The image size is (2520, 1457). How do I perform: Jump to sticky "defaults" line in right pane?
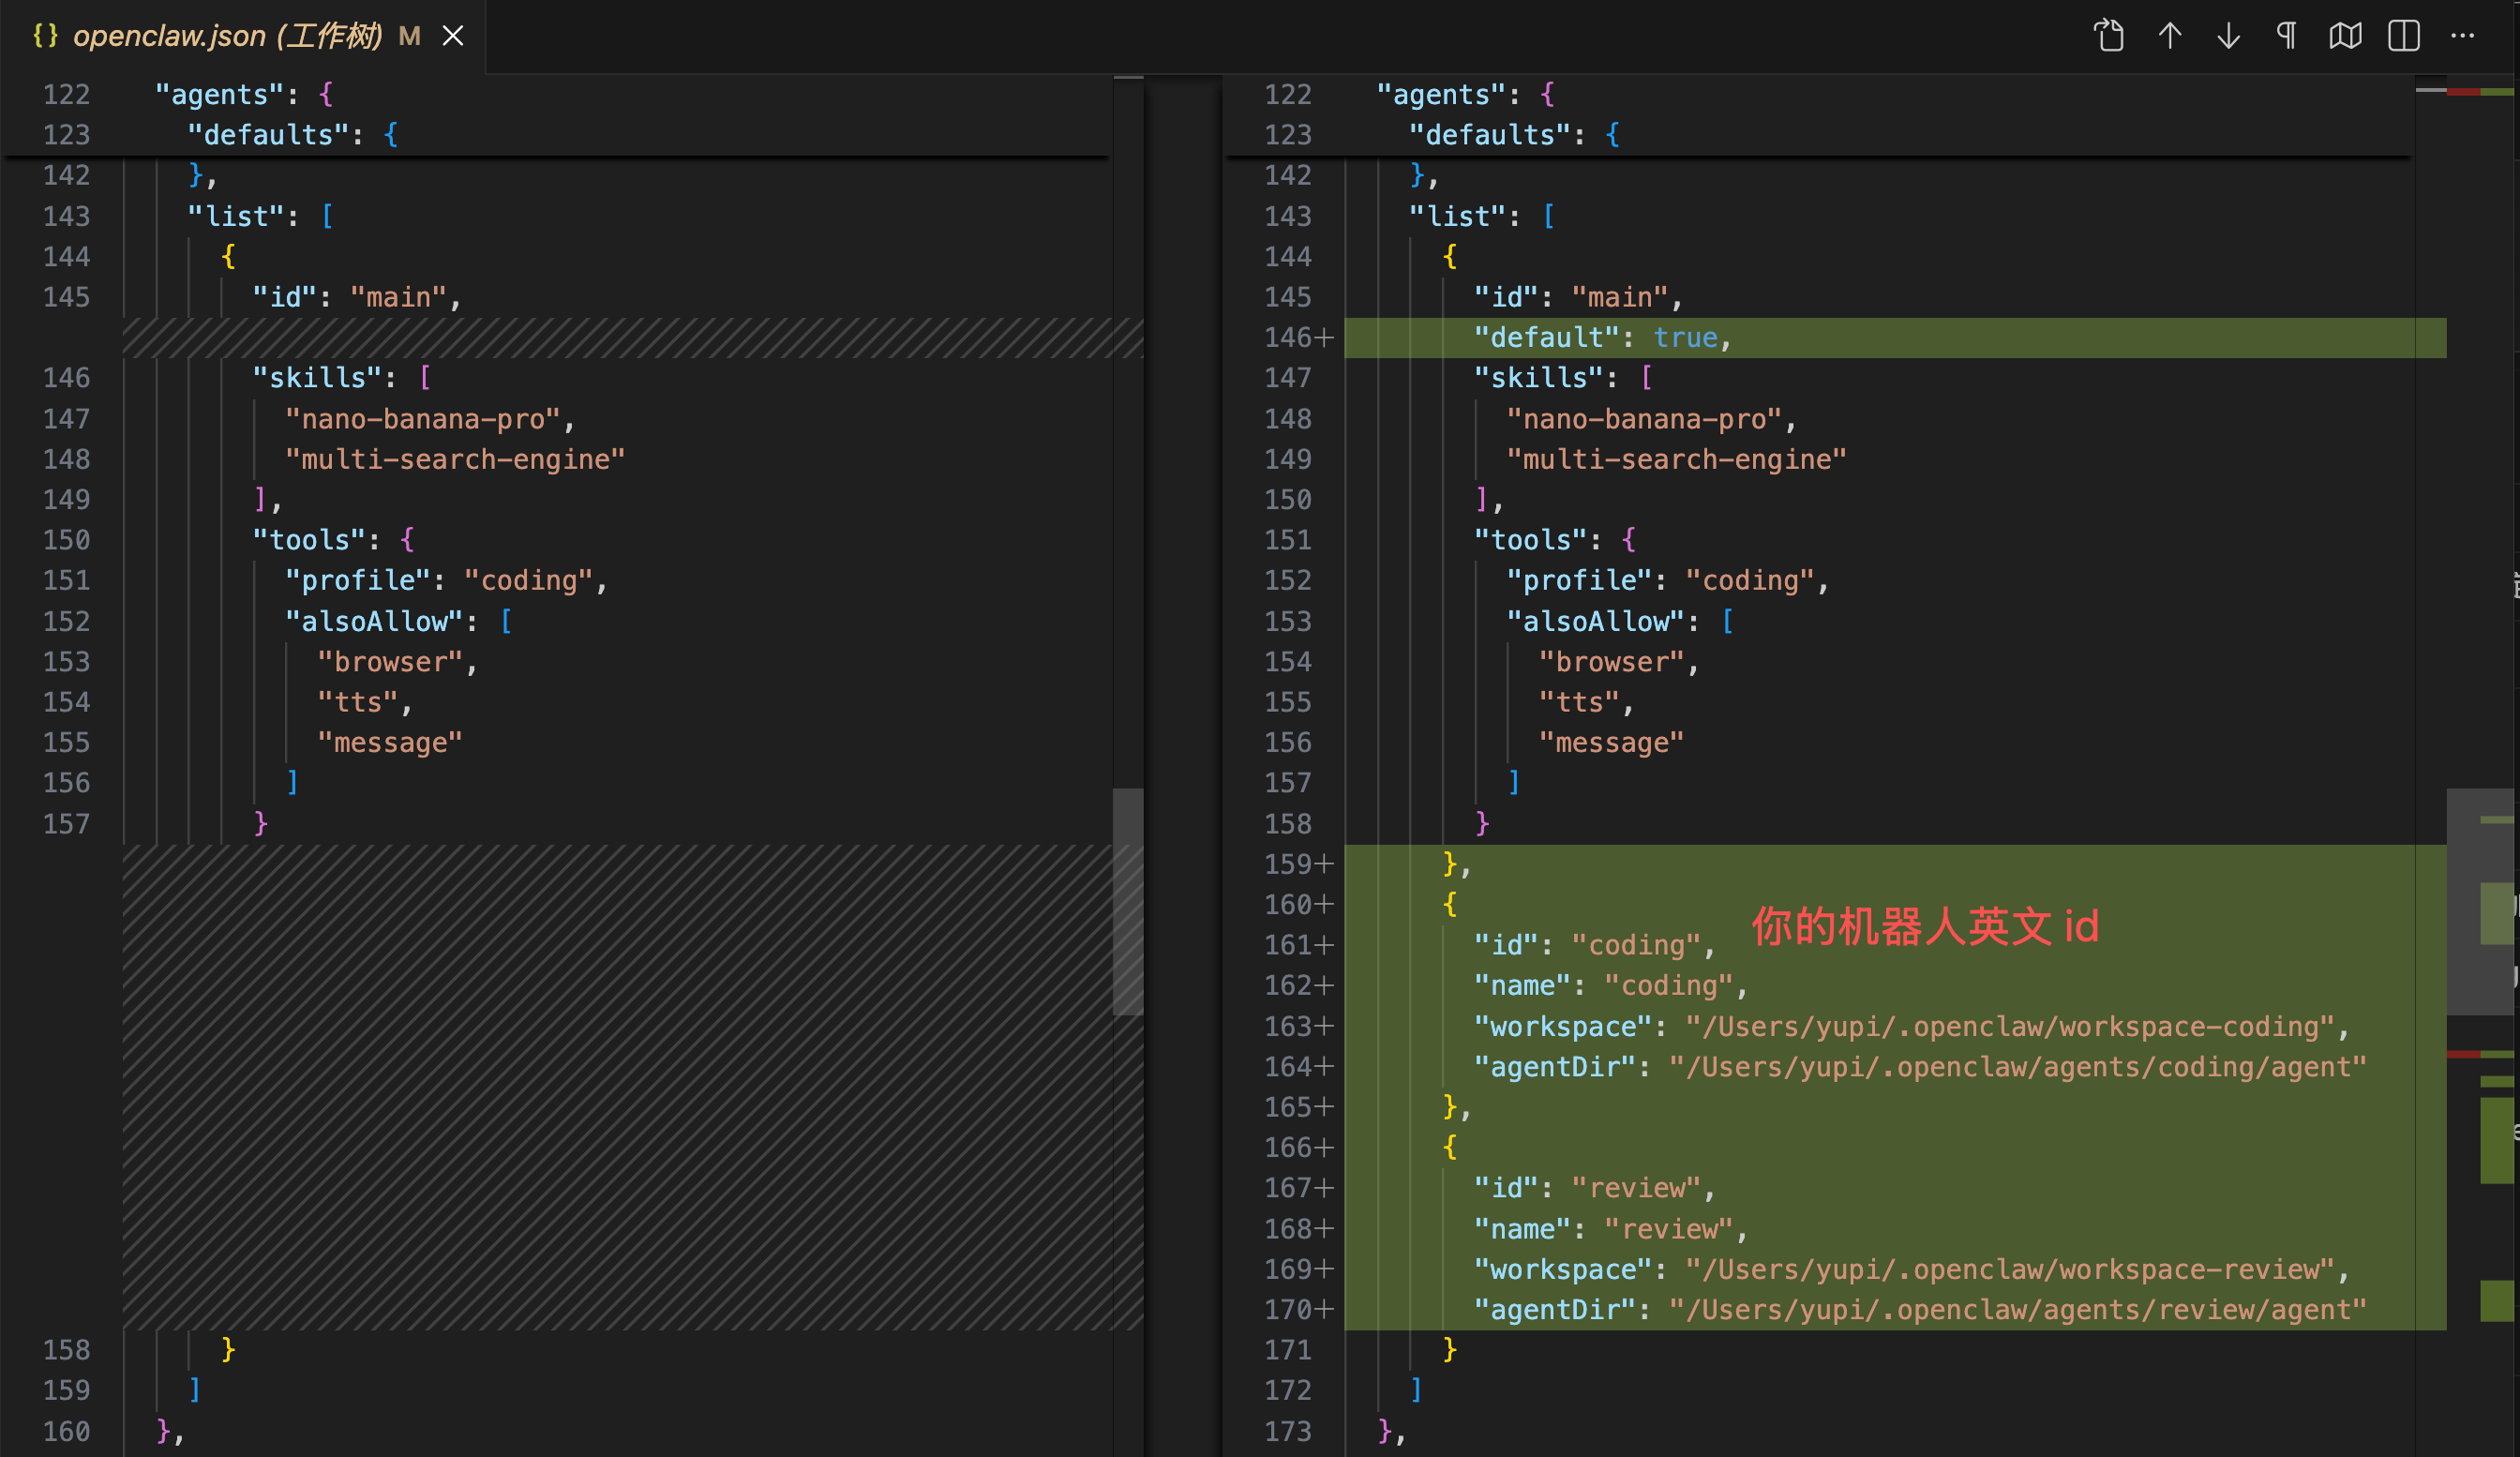tap(1490, 135)
